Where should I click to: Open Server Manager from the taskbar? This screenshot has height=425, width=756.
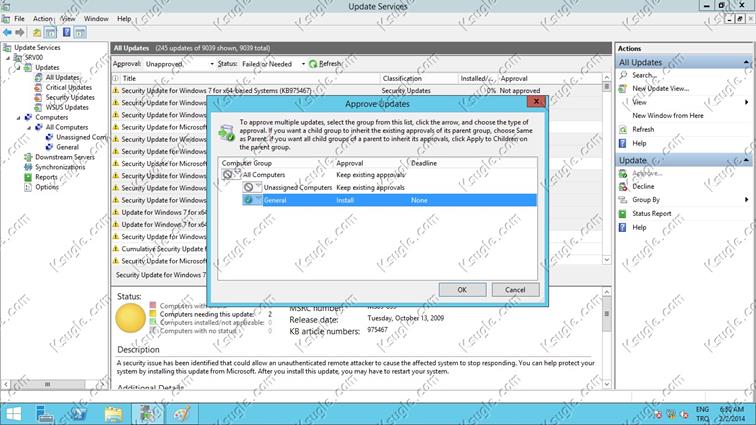(44, 414)
